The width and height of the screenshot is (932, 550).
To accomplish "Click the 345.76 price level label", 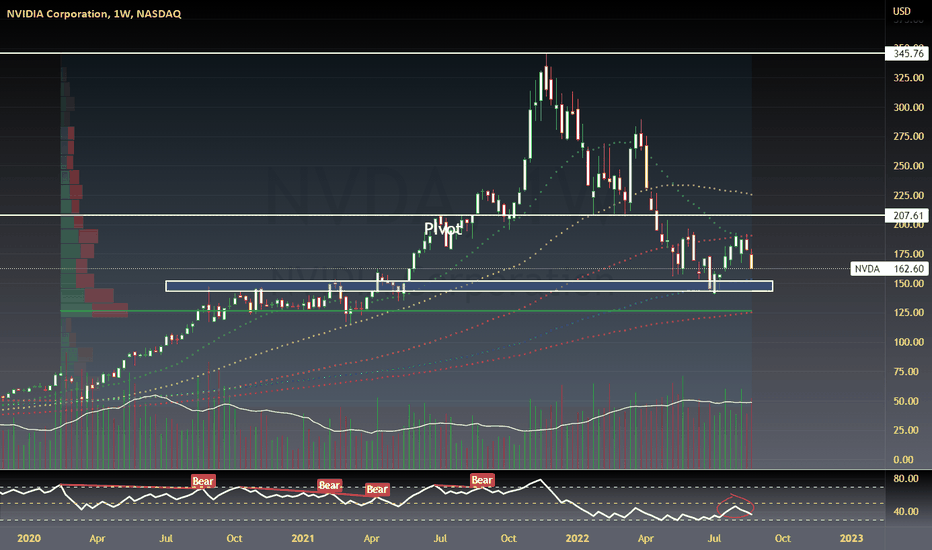I will (906, 54).
